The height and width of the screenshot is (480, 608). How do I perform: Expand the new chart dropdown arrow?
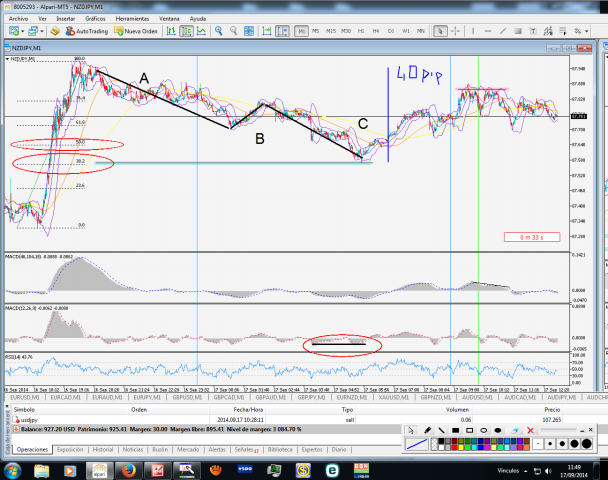(22, 31)
